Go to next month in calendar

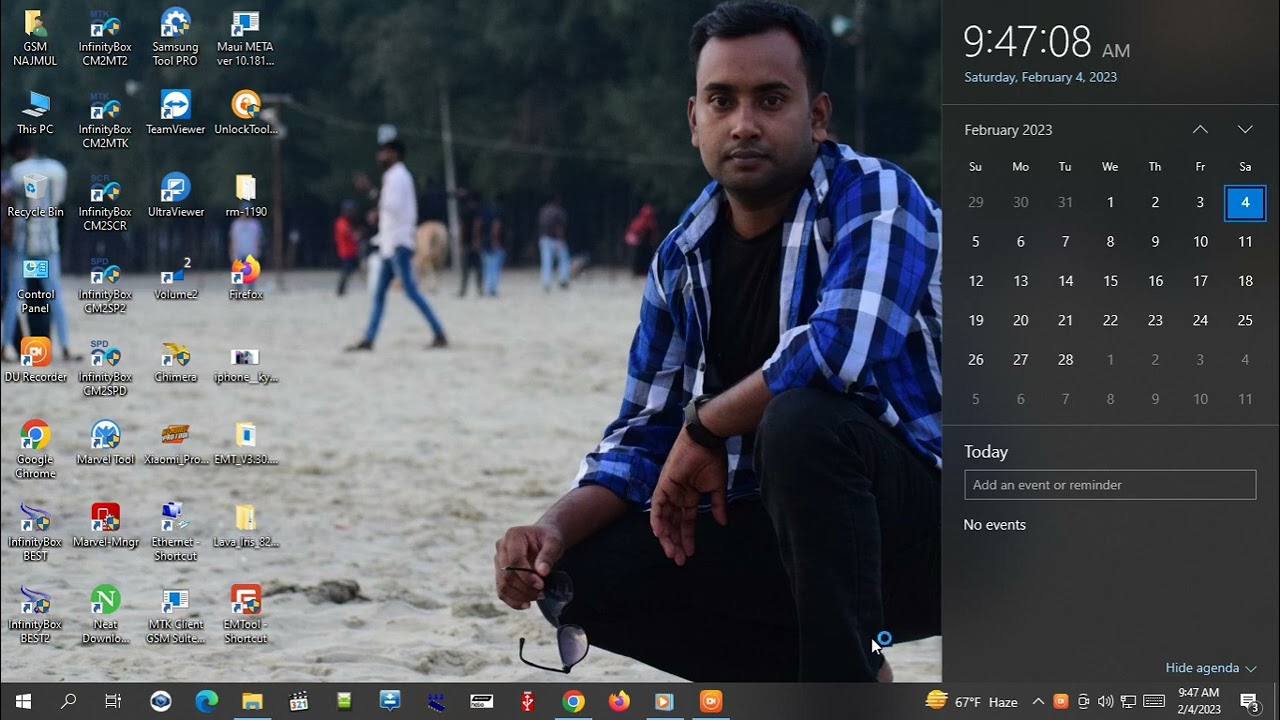pyautogui.click(x=1245, y=129)
